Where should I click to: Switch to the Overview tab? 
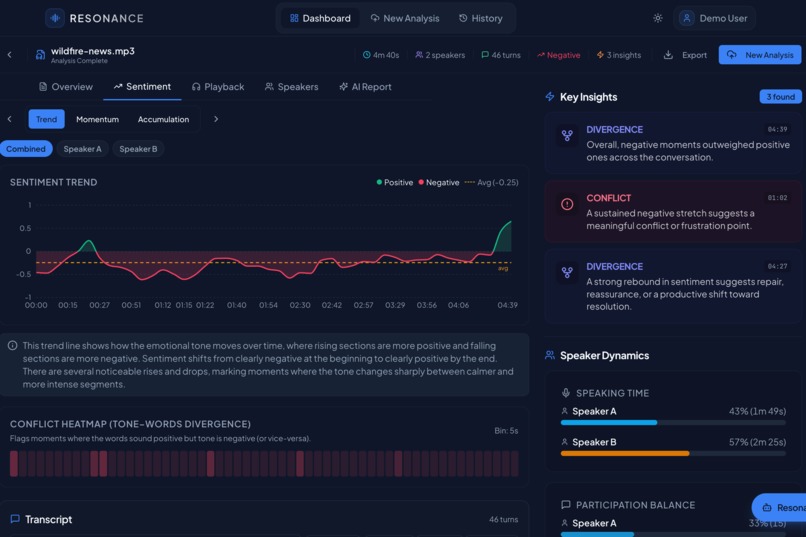coord(66,87)
